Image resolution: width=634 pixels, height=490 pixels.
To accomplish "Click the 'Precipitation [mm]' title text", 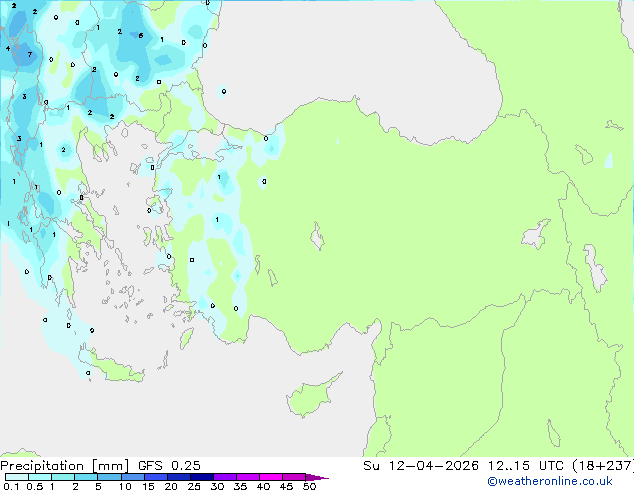I will pyautogui.click(x=65, y=466).
